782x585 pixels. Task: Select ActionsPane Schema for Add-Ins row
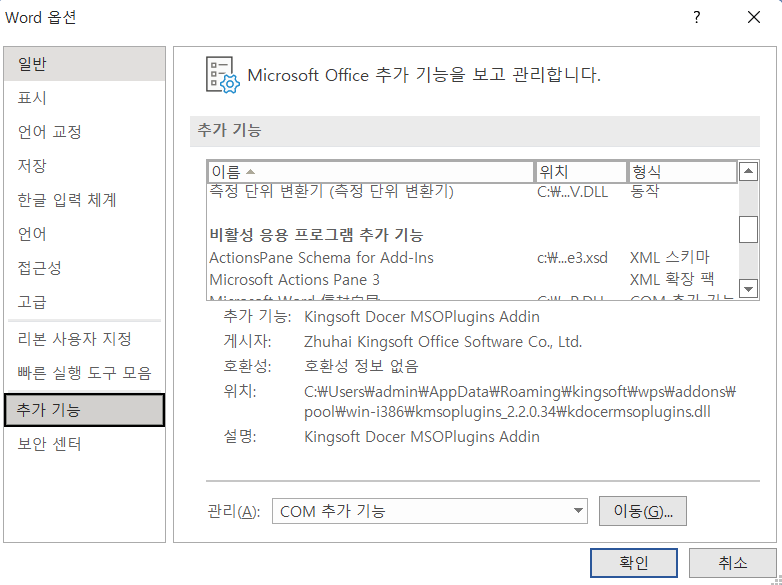pos(472,258)
